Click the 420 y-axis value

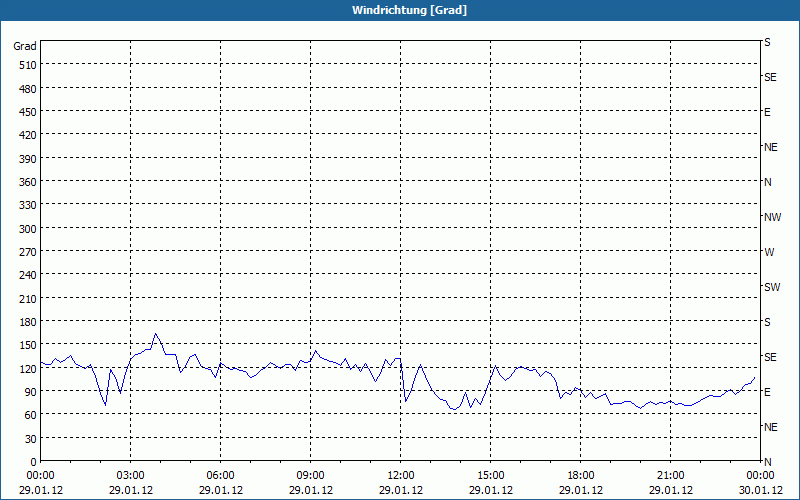[x=28, y=135]
